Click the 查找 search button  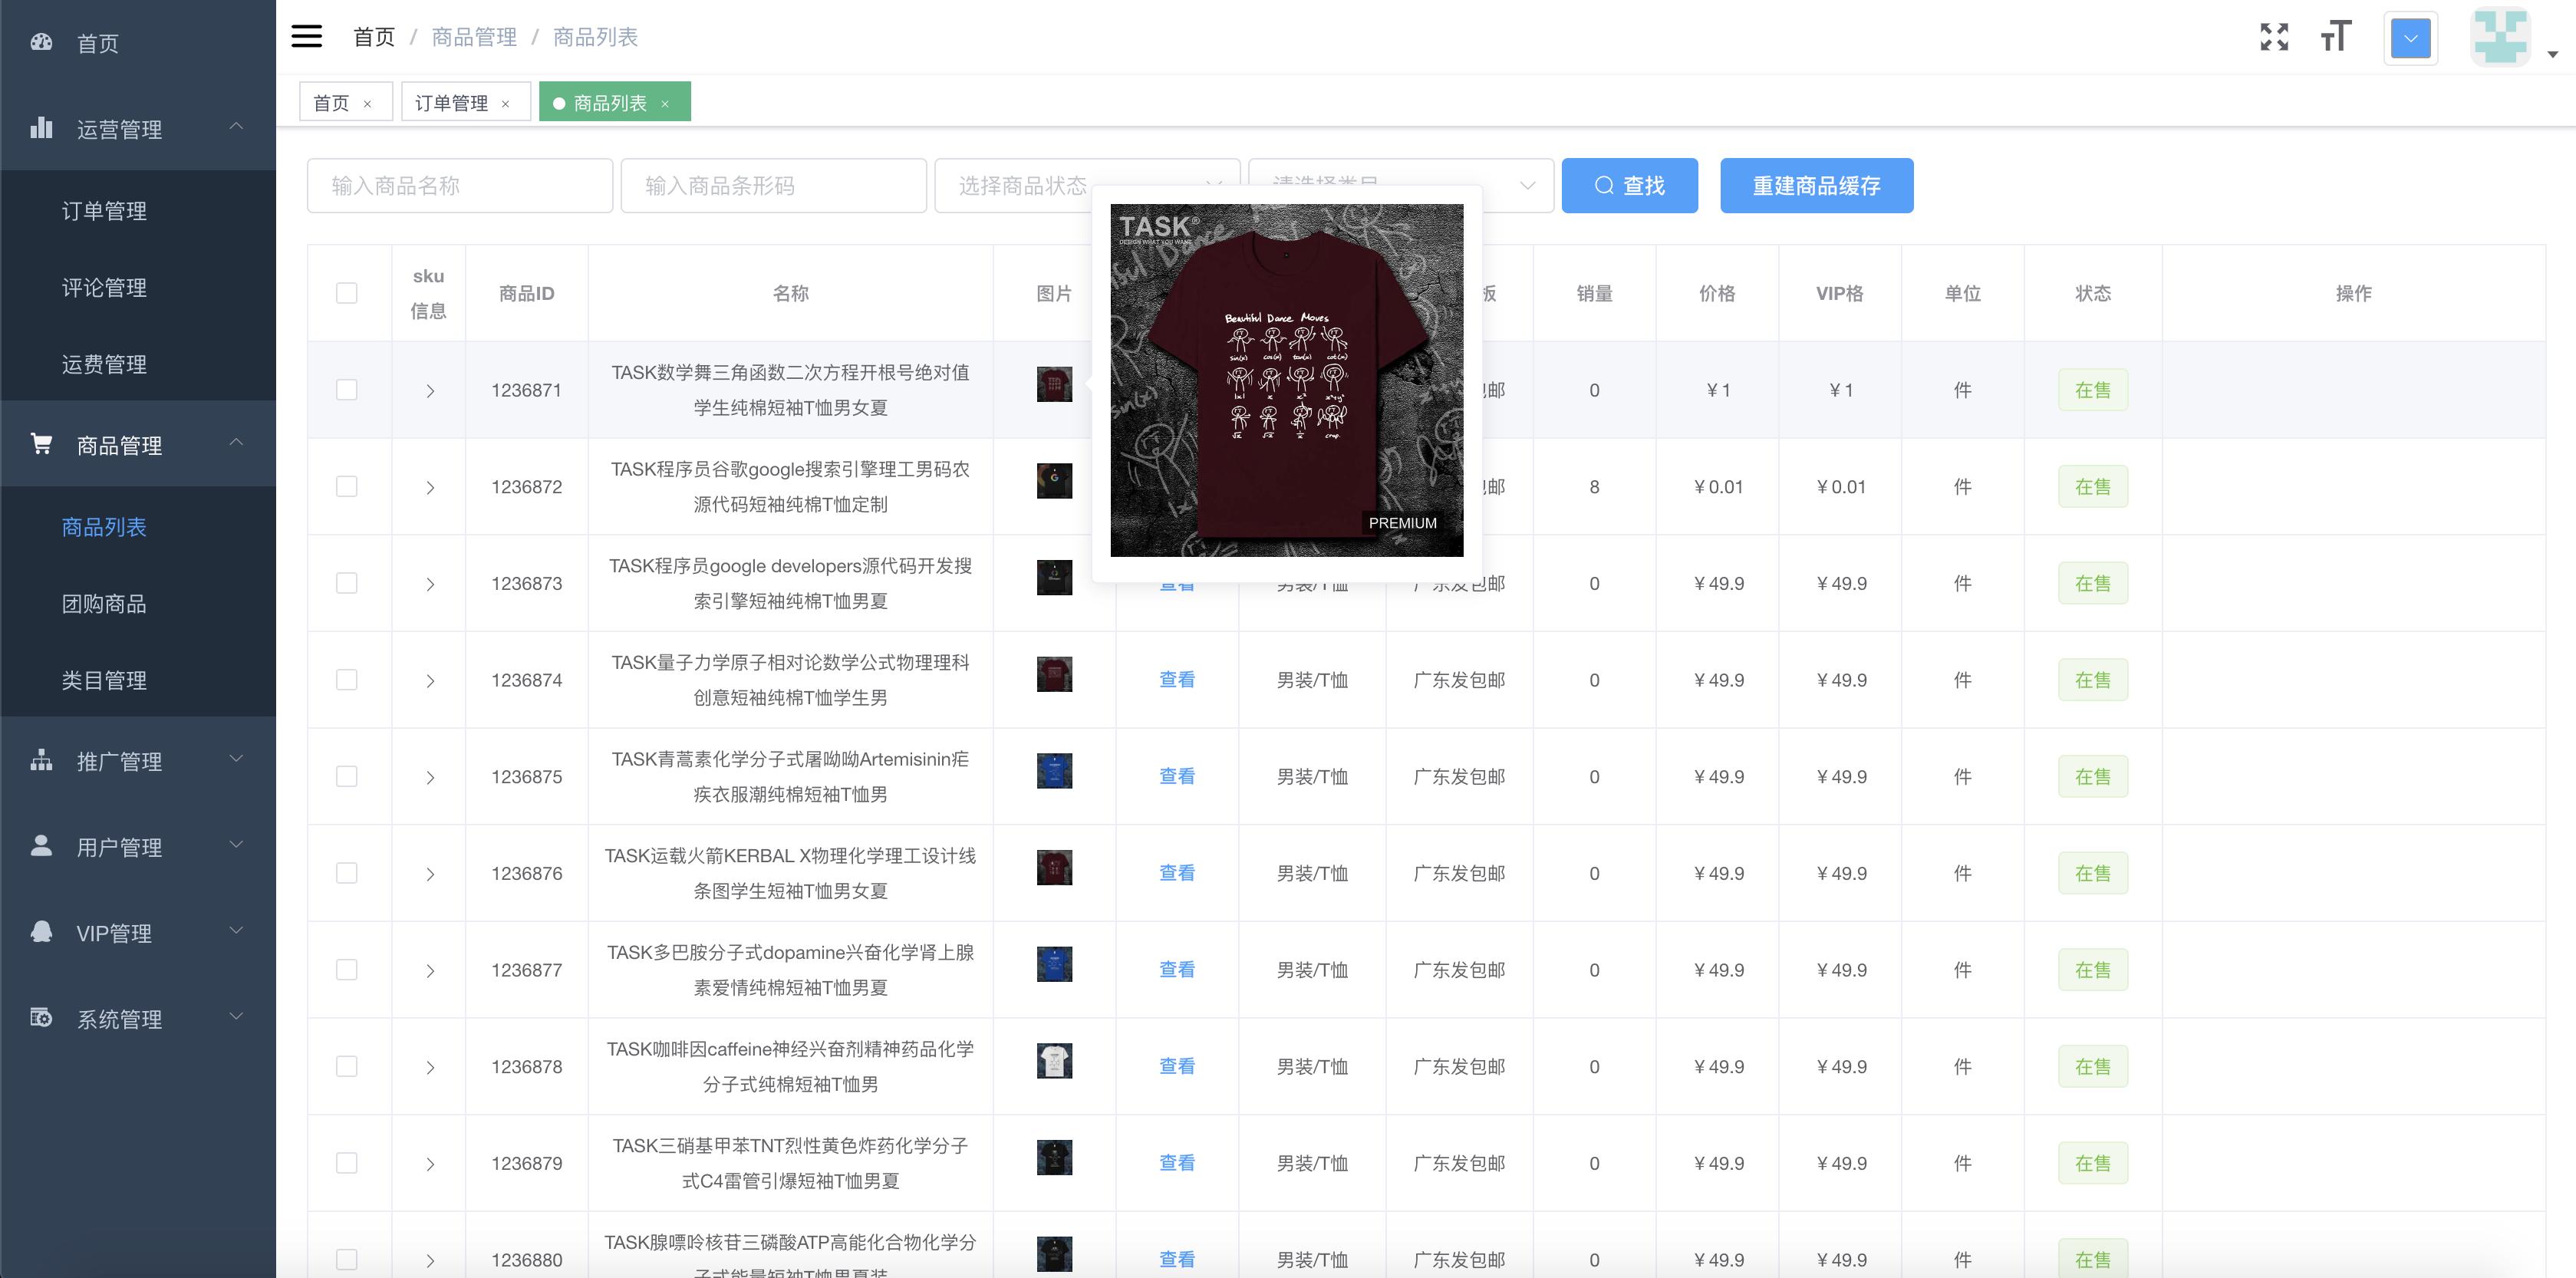(x=1629, y=185)
